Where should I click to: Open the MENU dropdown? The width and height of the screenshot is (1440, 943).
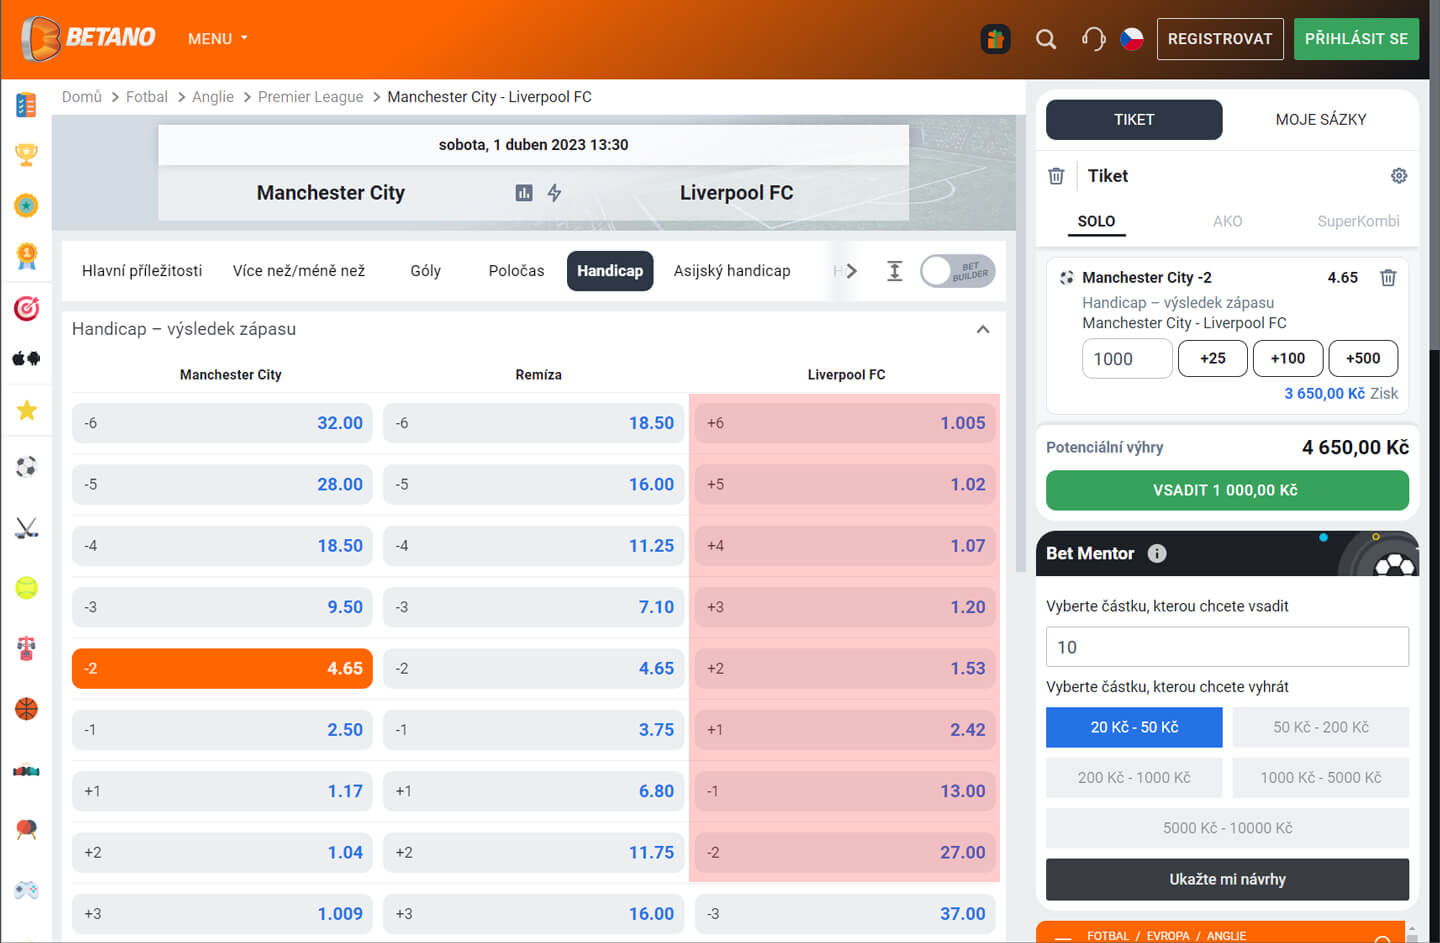218,39
